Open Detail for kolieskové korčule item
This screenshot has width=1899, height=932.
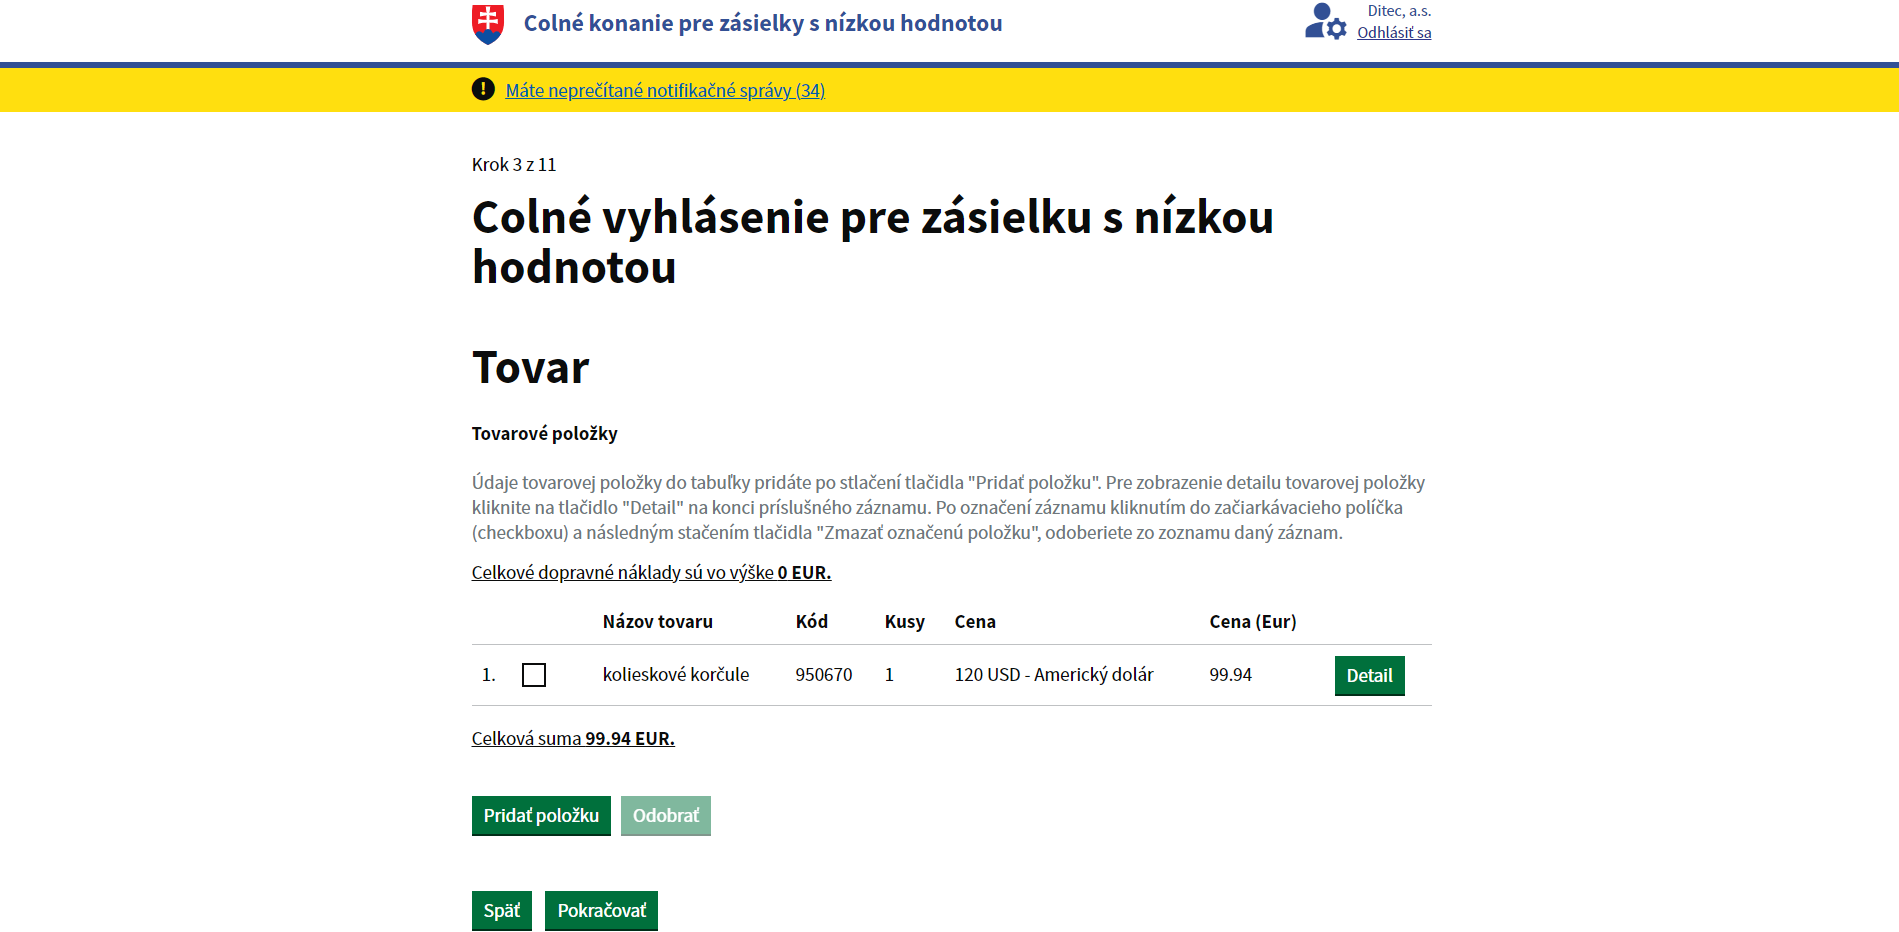click(x=1369, y=676)
